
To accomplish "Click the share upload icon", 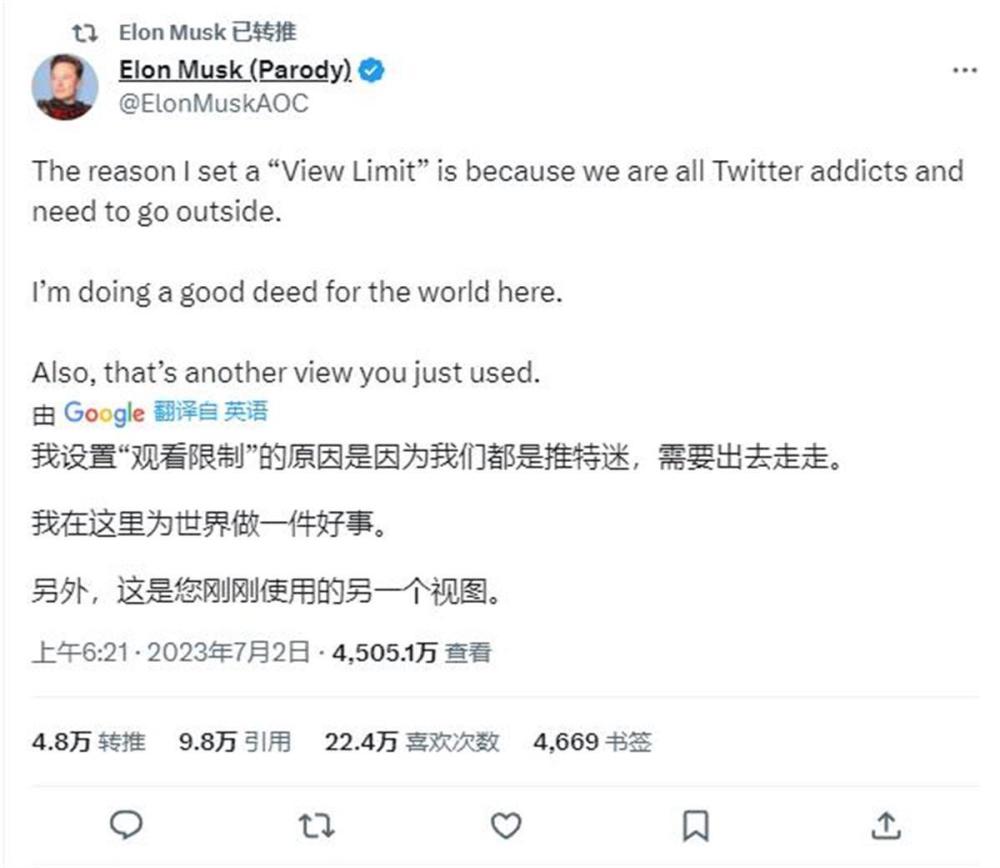I will click(886, 824).
